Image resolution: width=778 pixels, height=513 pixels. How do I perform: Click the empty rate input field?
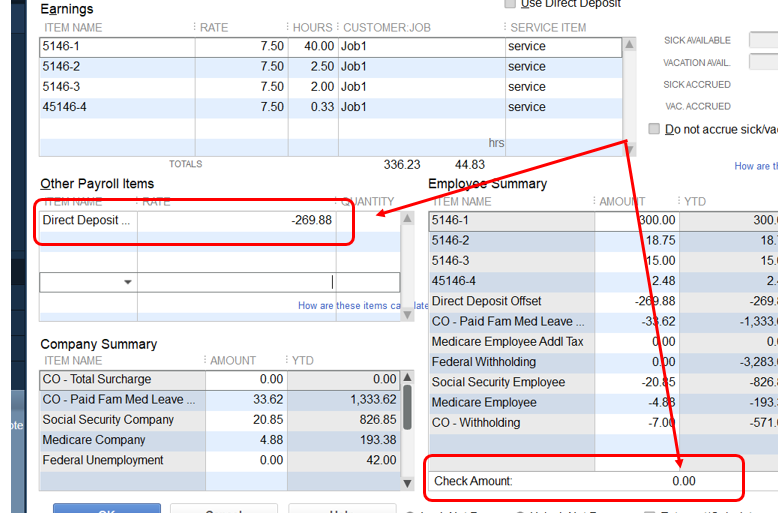(236, 282)
